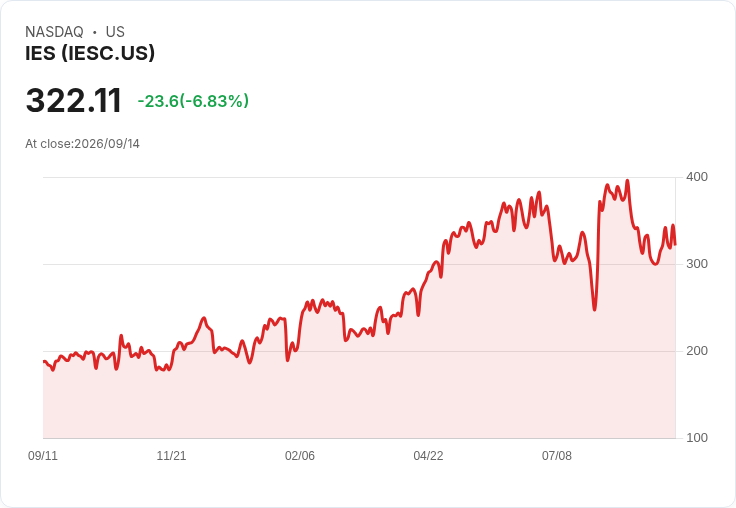The height and width of the screenshot is (508, 736).
Task: Select the 09/11 date on x-axis
Action: (43, 456)
